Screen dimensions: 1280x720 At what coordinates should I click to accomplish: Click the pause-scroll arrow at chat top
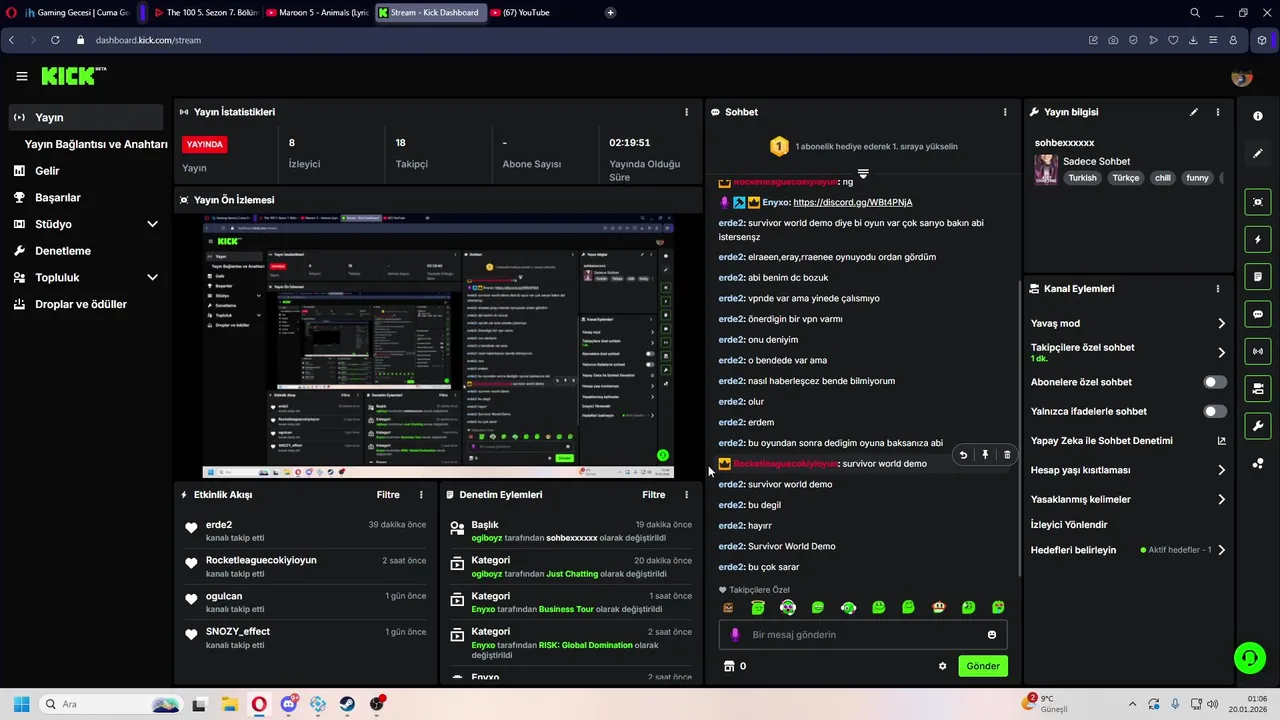863,174
